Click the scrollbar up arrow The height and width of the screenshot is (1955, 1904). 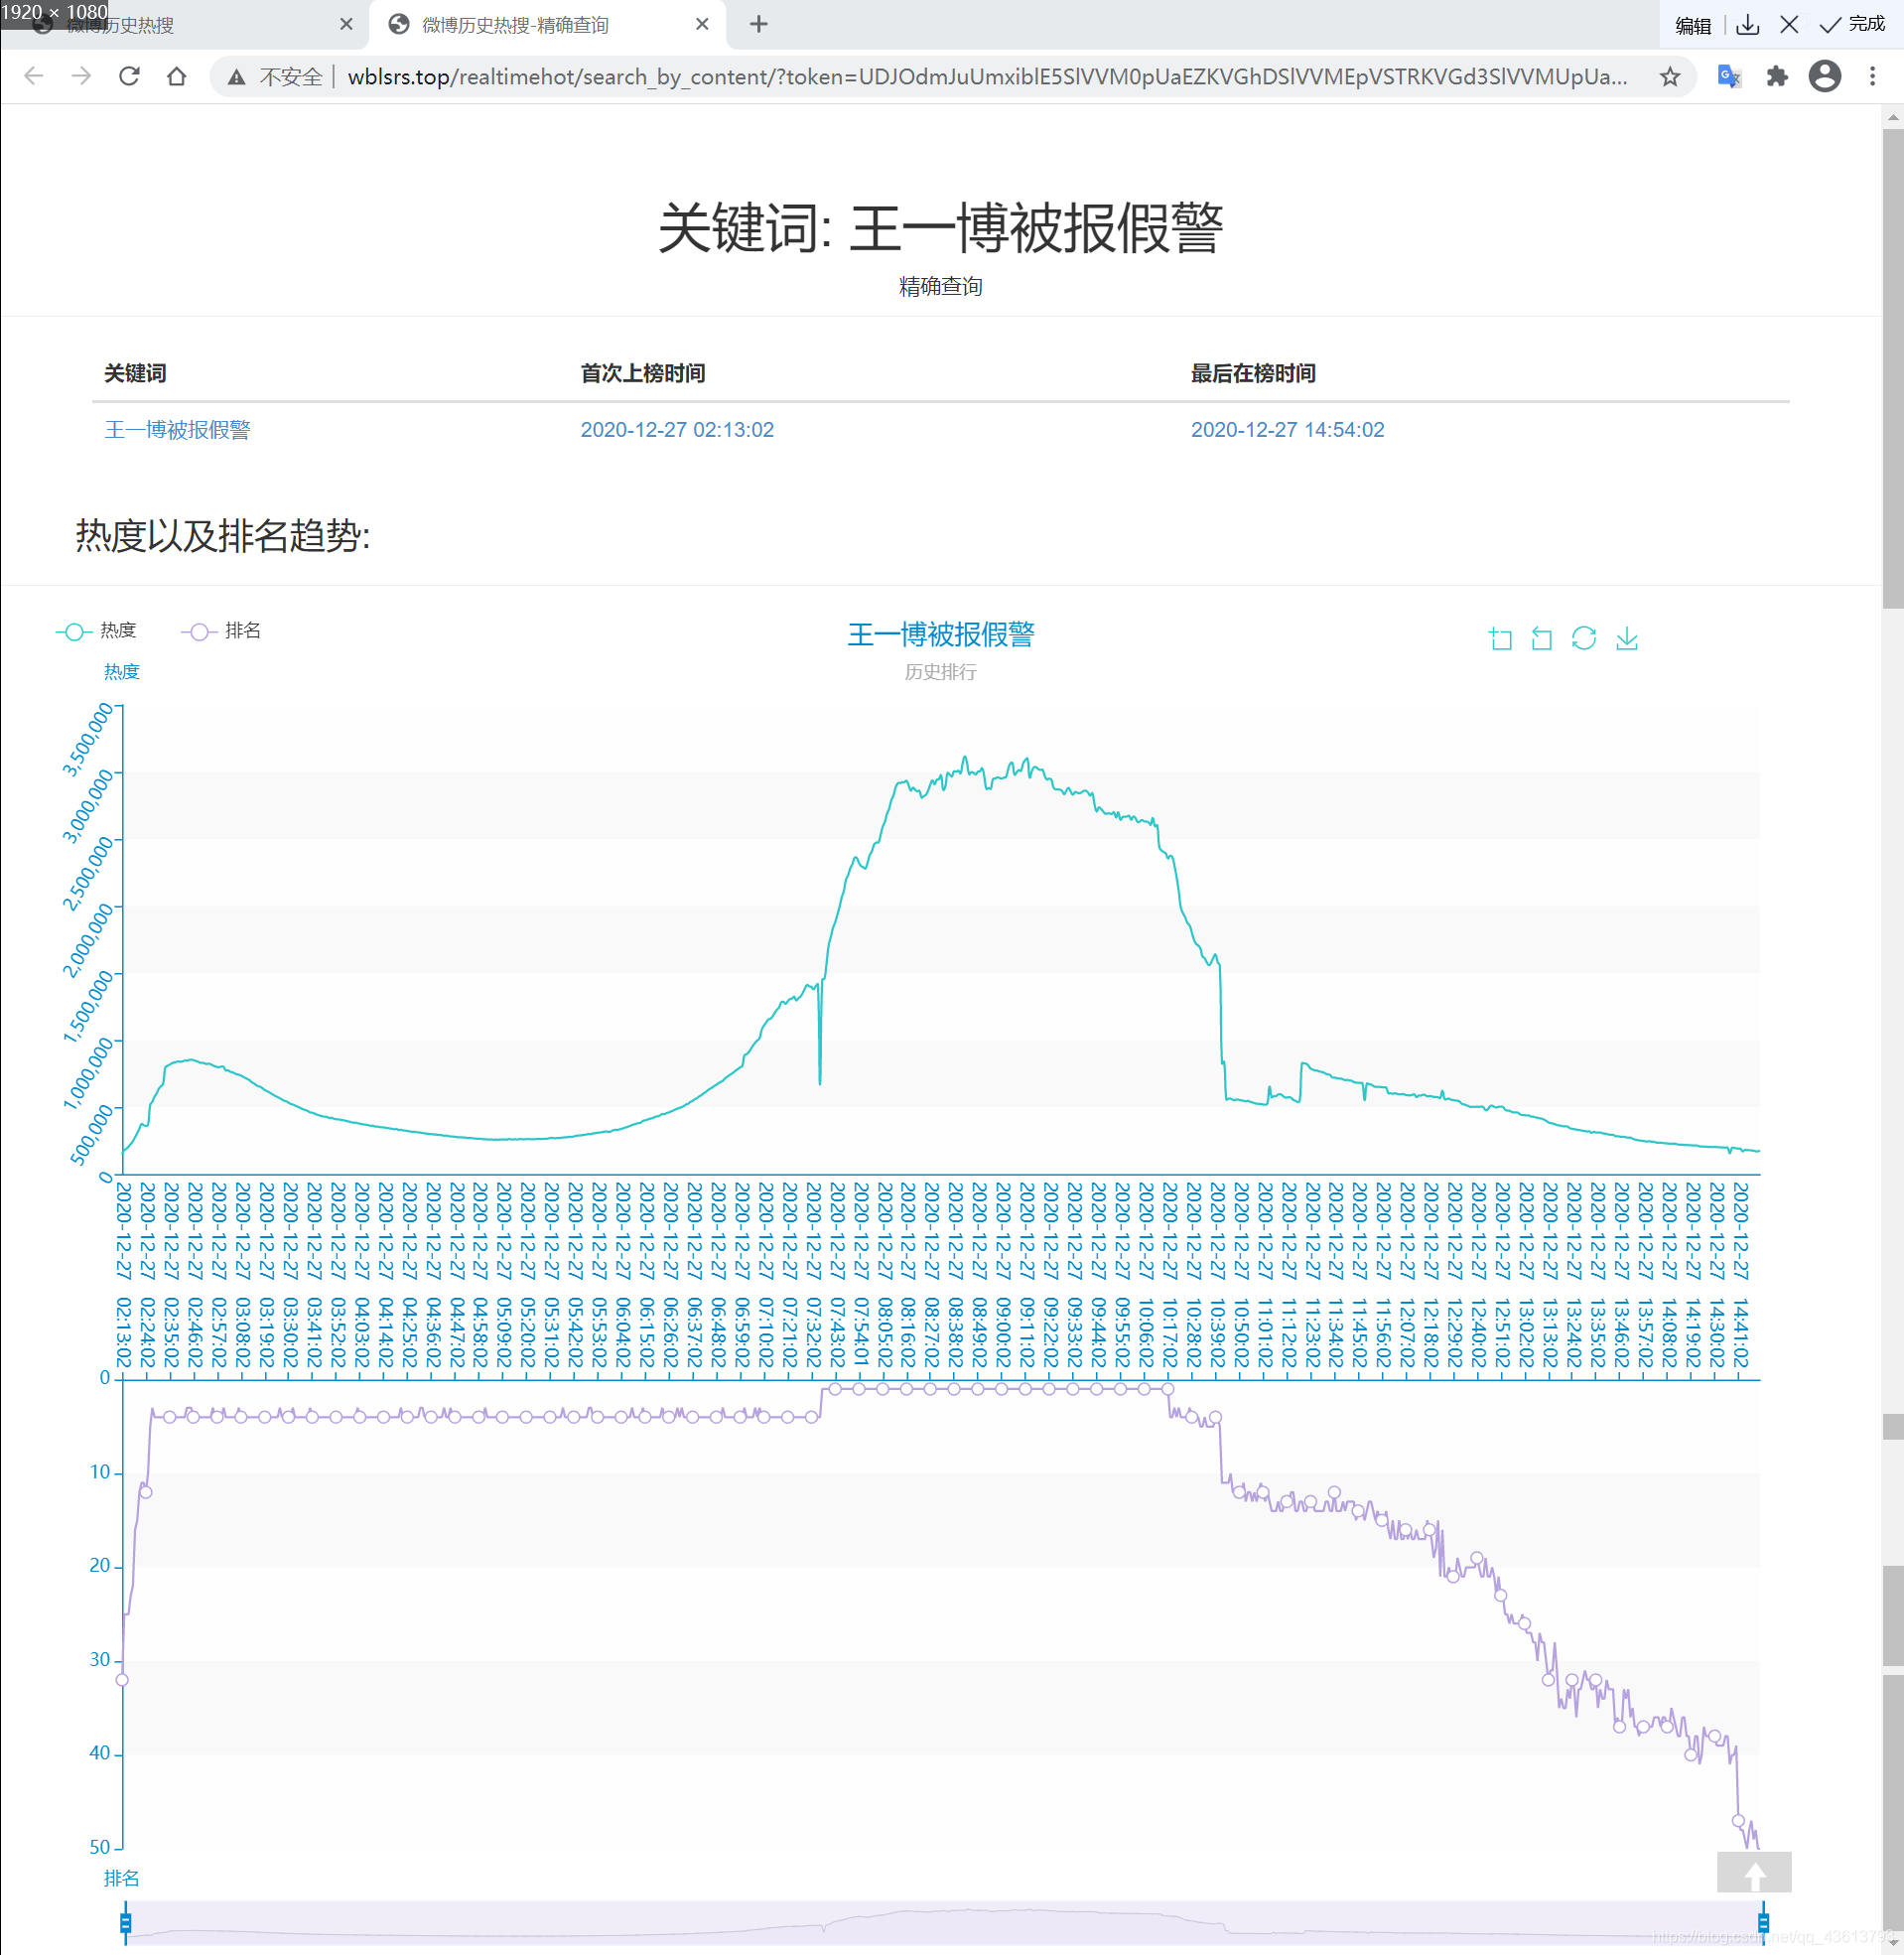click(1893, 116)
